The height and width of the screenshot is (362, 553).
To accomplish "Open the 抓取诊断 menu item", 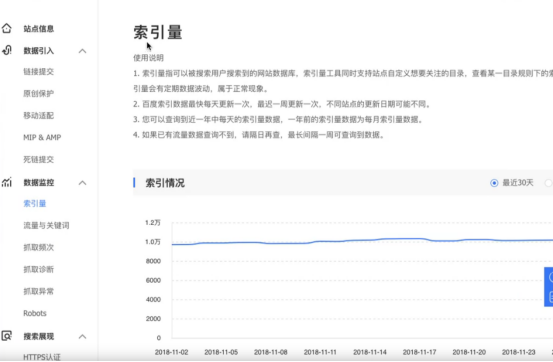I will [38, 270].
